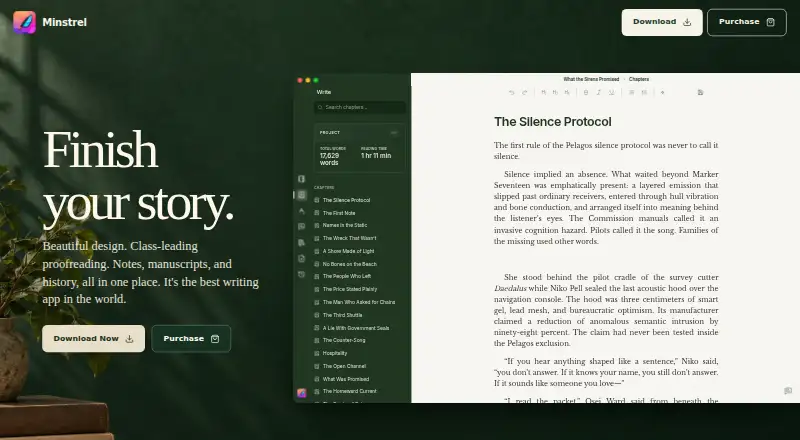Open chapter A Lie With Government Seals
Image resolution: width=800 pixels, height=440 pixels.
coord(359,329)
